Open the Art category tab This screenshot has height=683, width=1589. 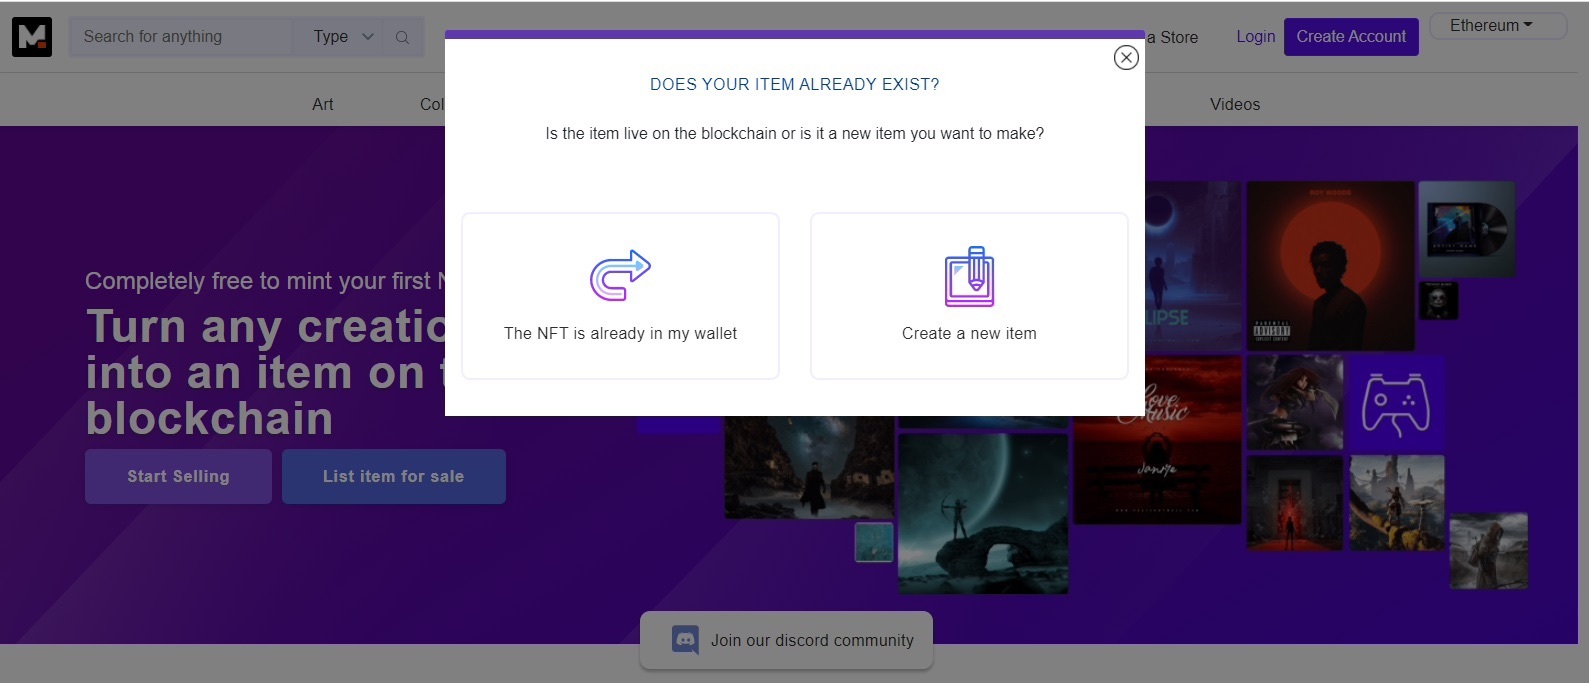click(x=322, y=104)
